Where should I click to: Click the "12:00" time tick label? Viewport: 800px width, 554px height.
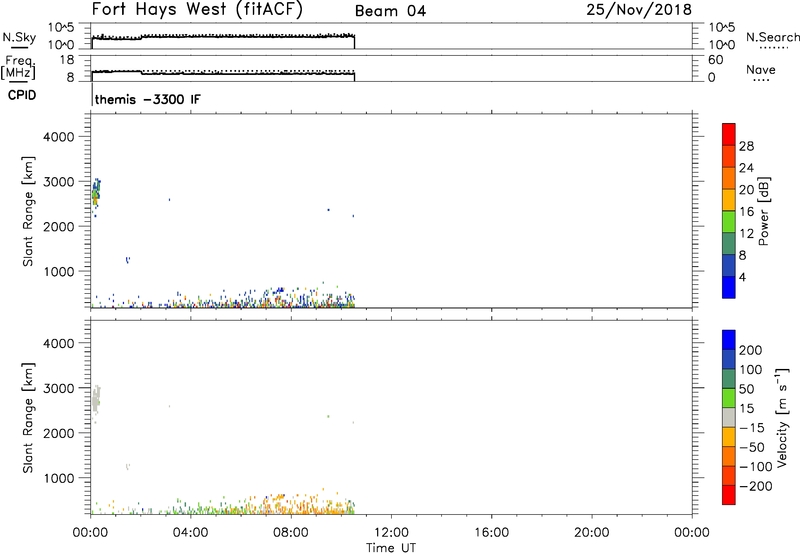[x=391, y=533]
